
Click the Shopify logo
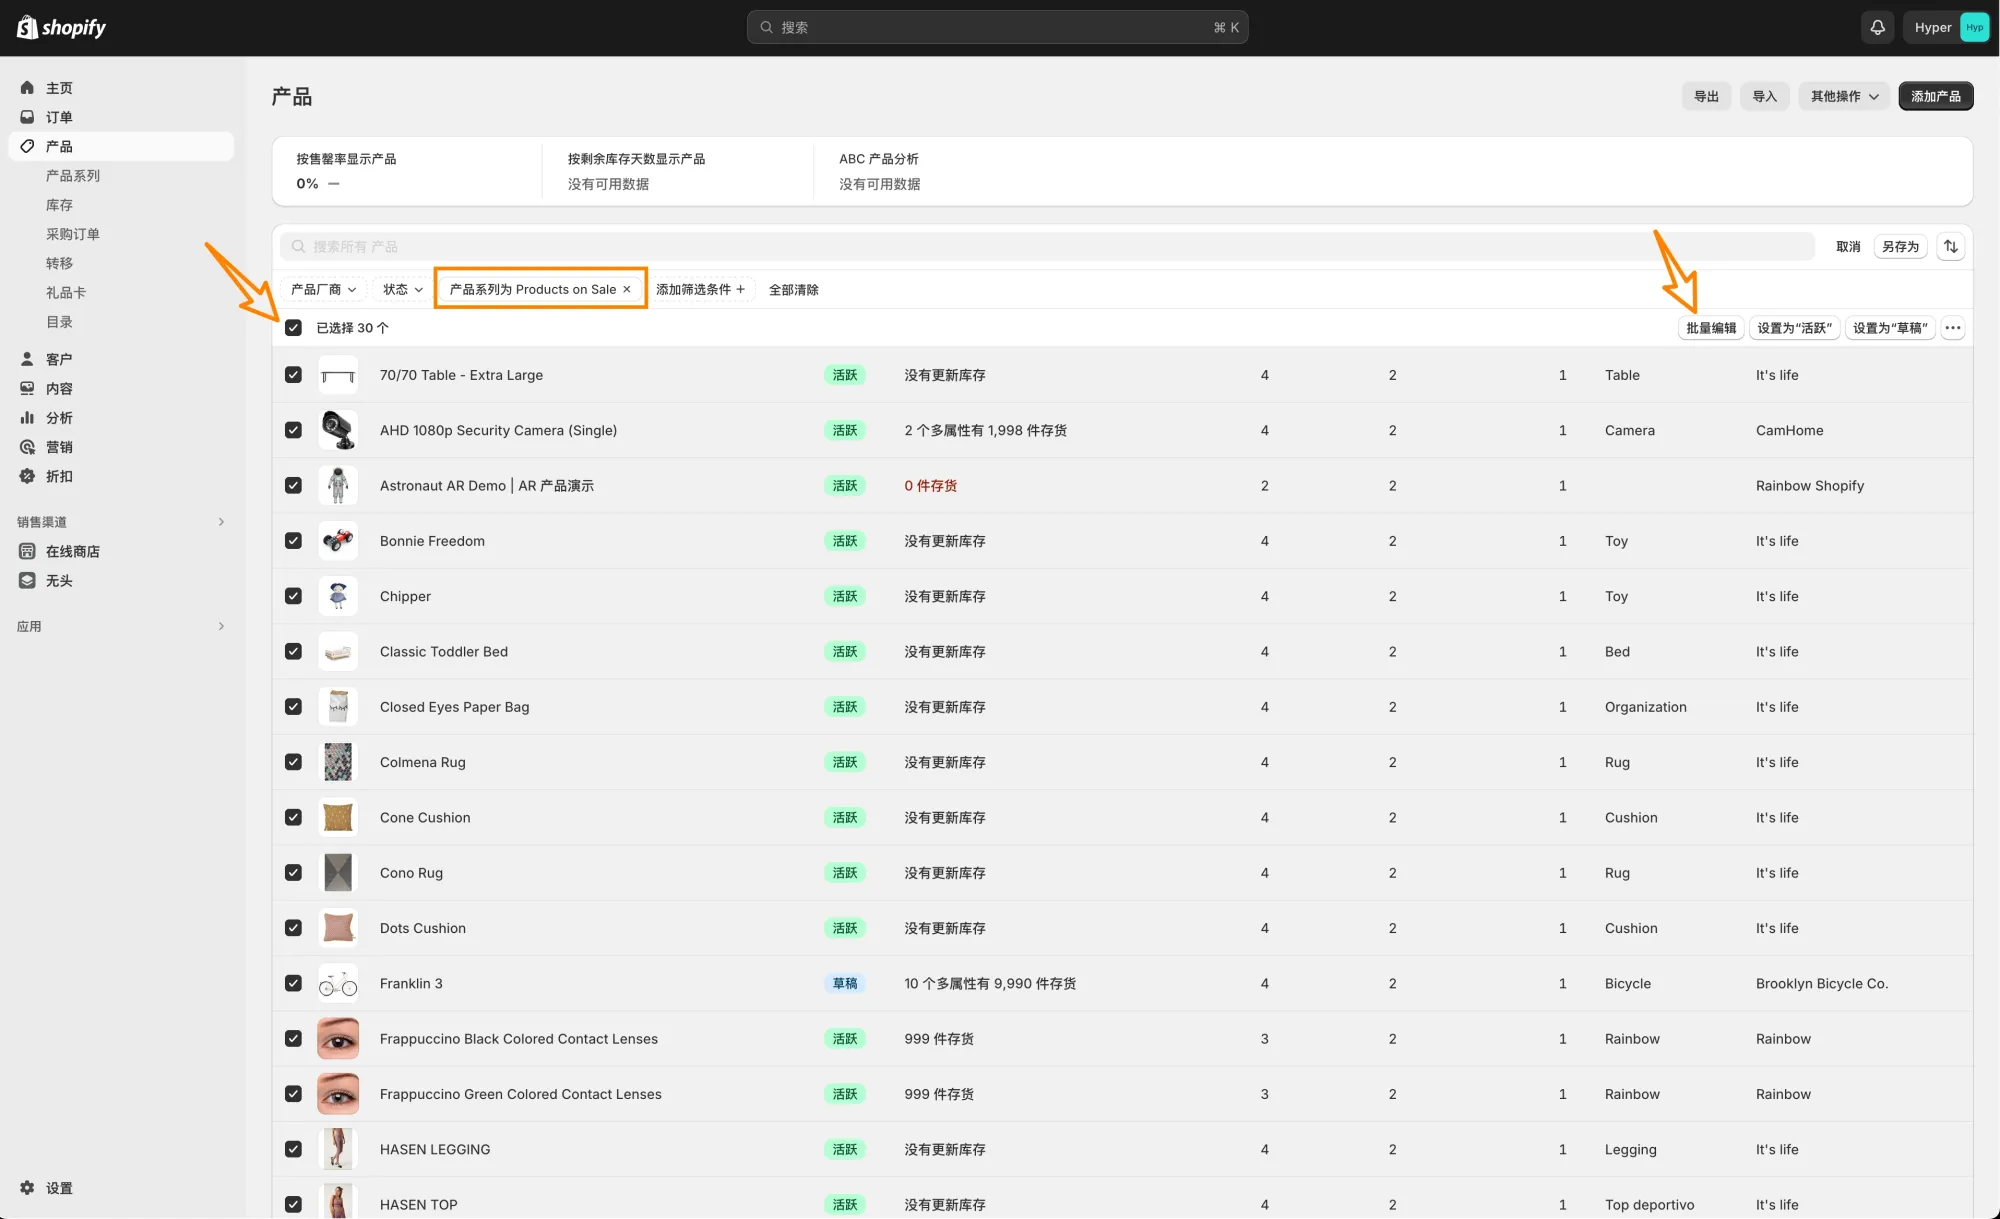coord(61,28)
